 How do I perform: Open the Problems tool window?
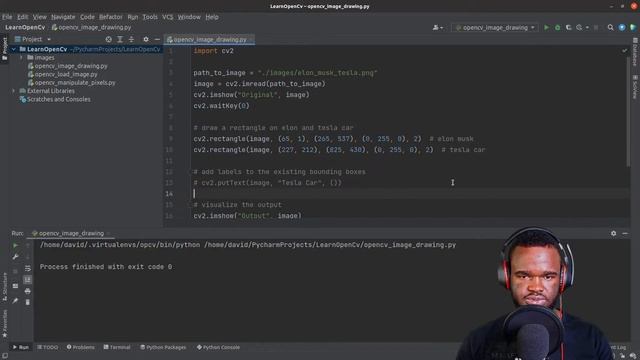coord(80,347)
